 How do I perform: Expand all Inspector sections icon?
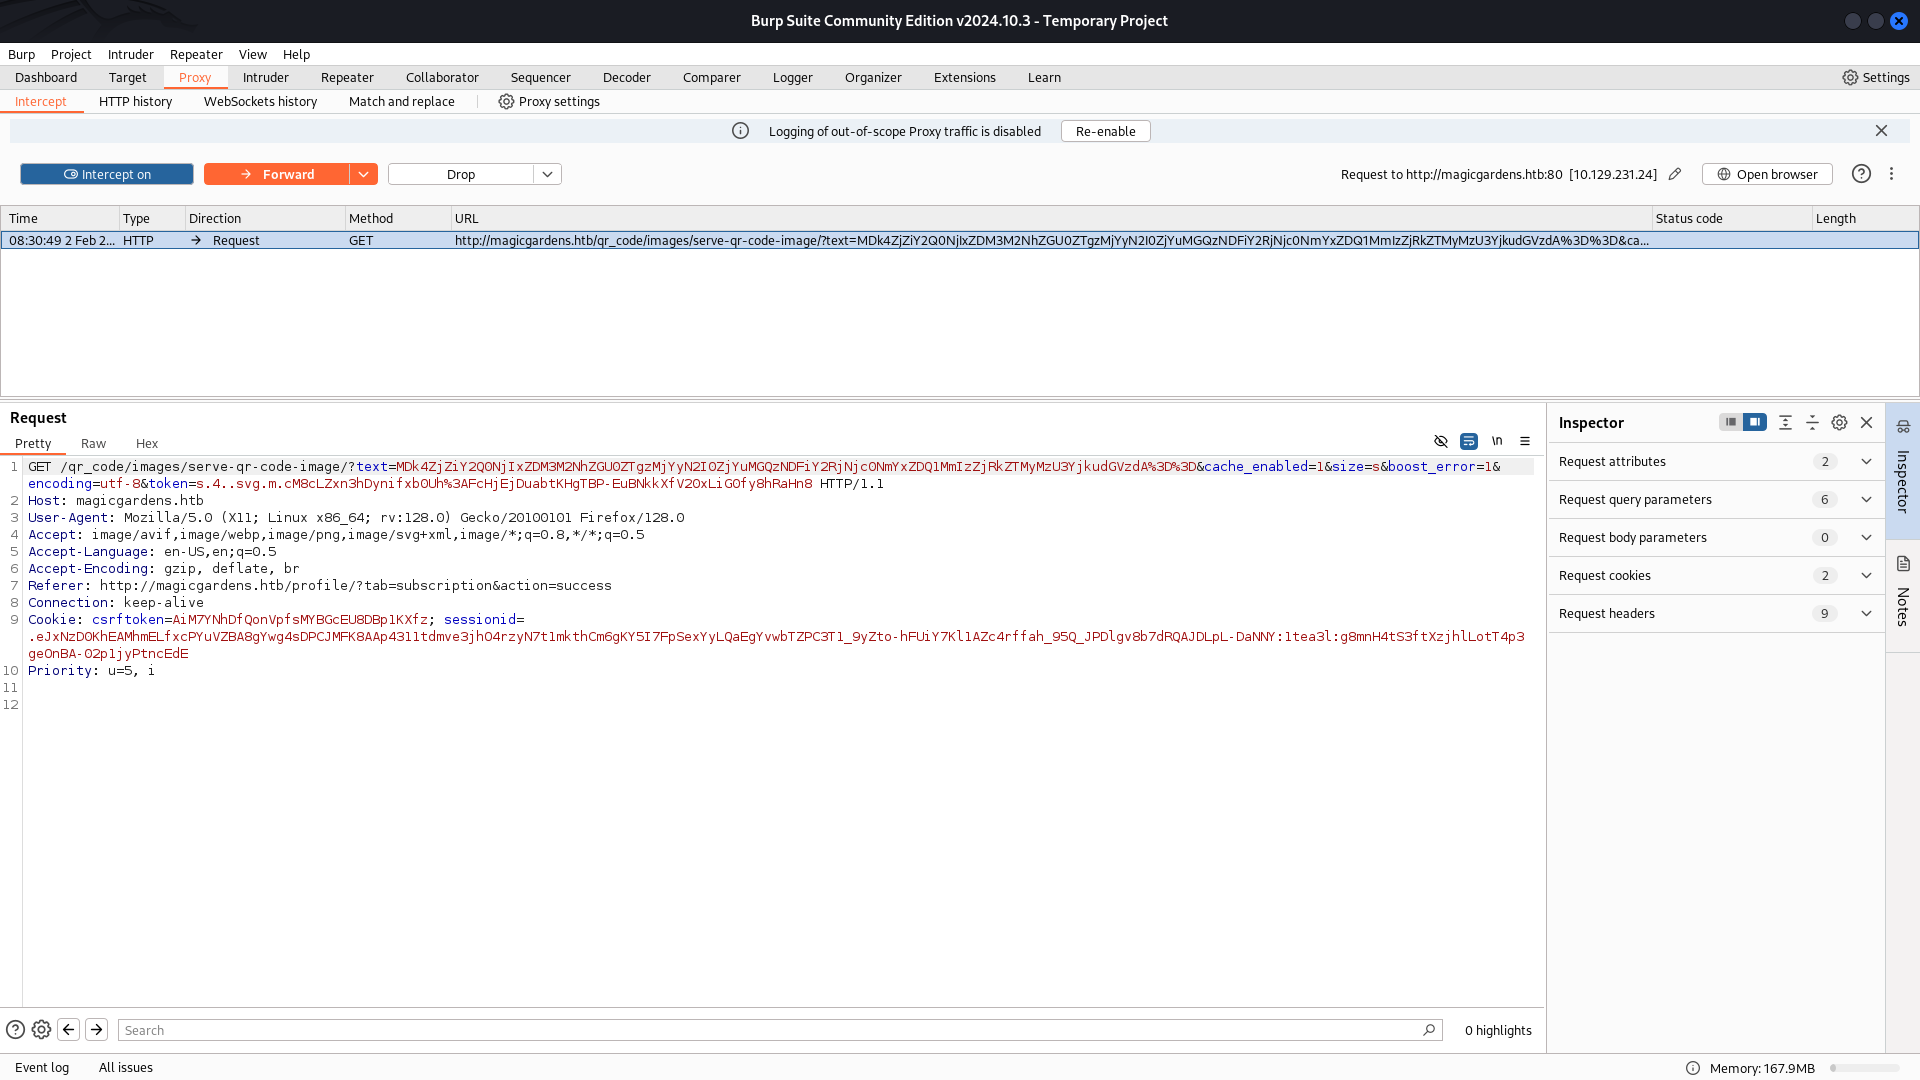pos(1785,423)
